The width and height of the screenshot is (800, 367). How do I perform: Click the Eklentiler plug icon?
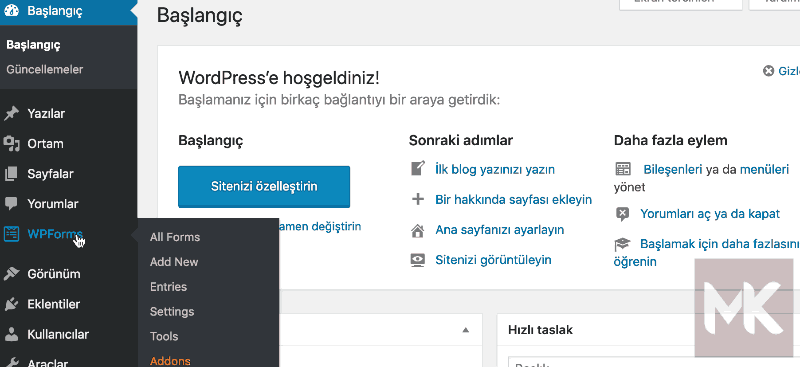(11, 304)
